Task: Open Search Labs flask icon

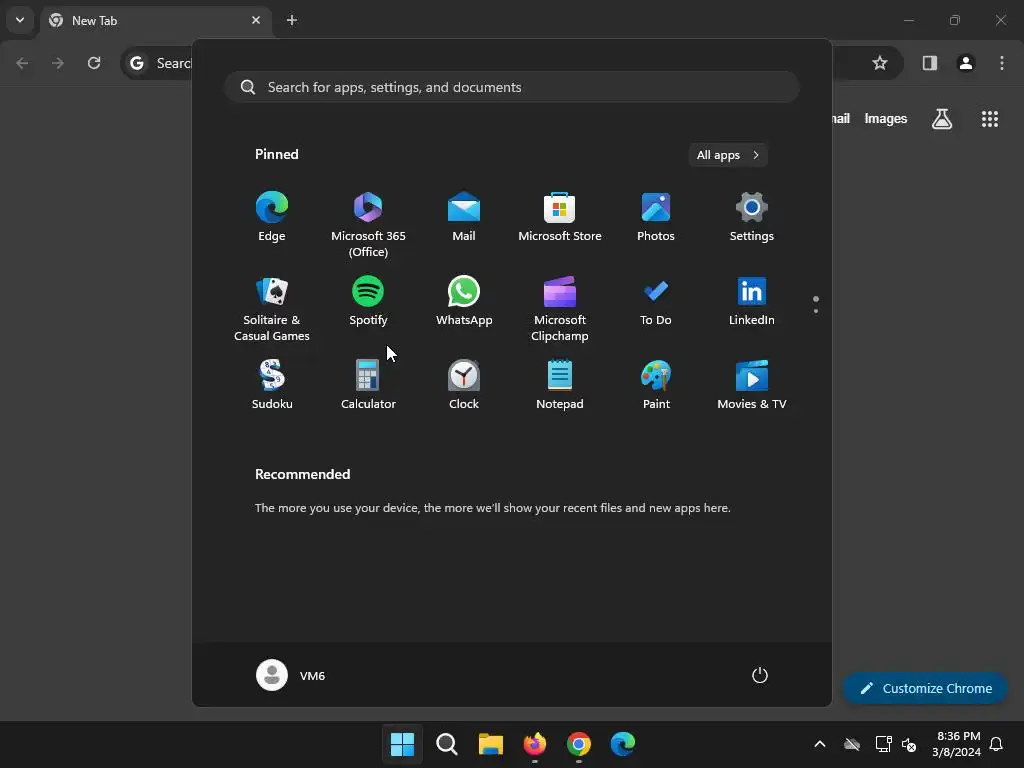Action: tap(942, 119)
